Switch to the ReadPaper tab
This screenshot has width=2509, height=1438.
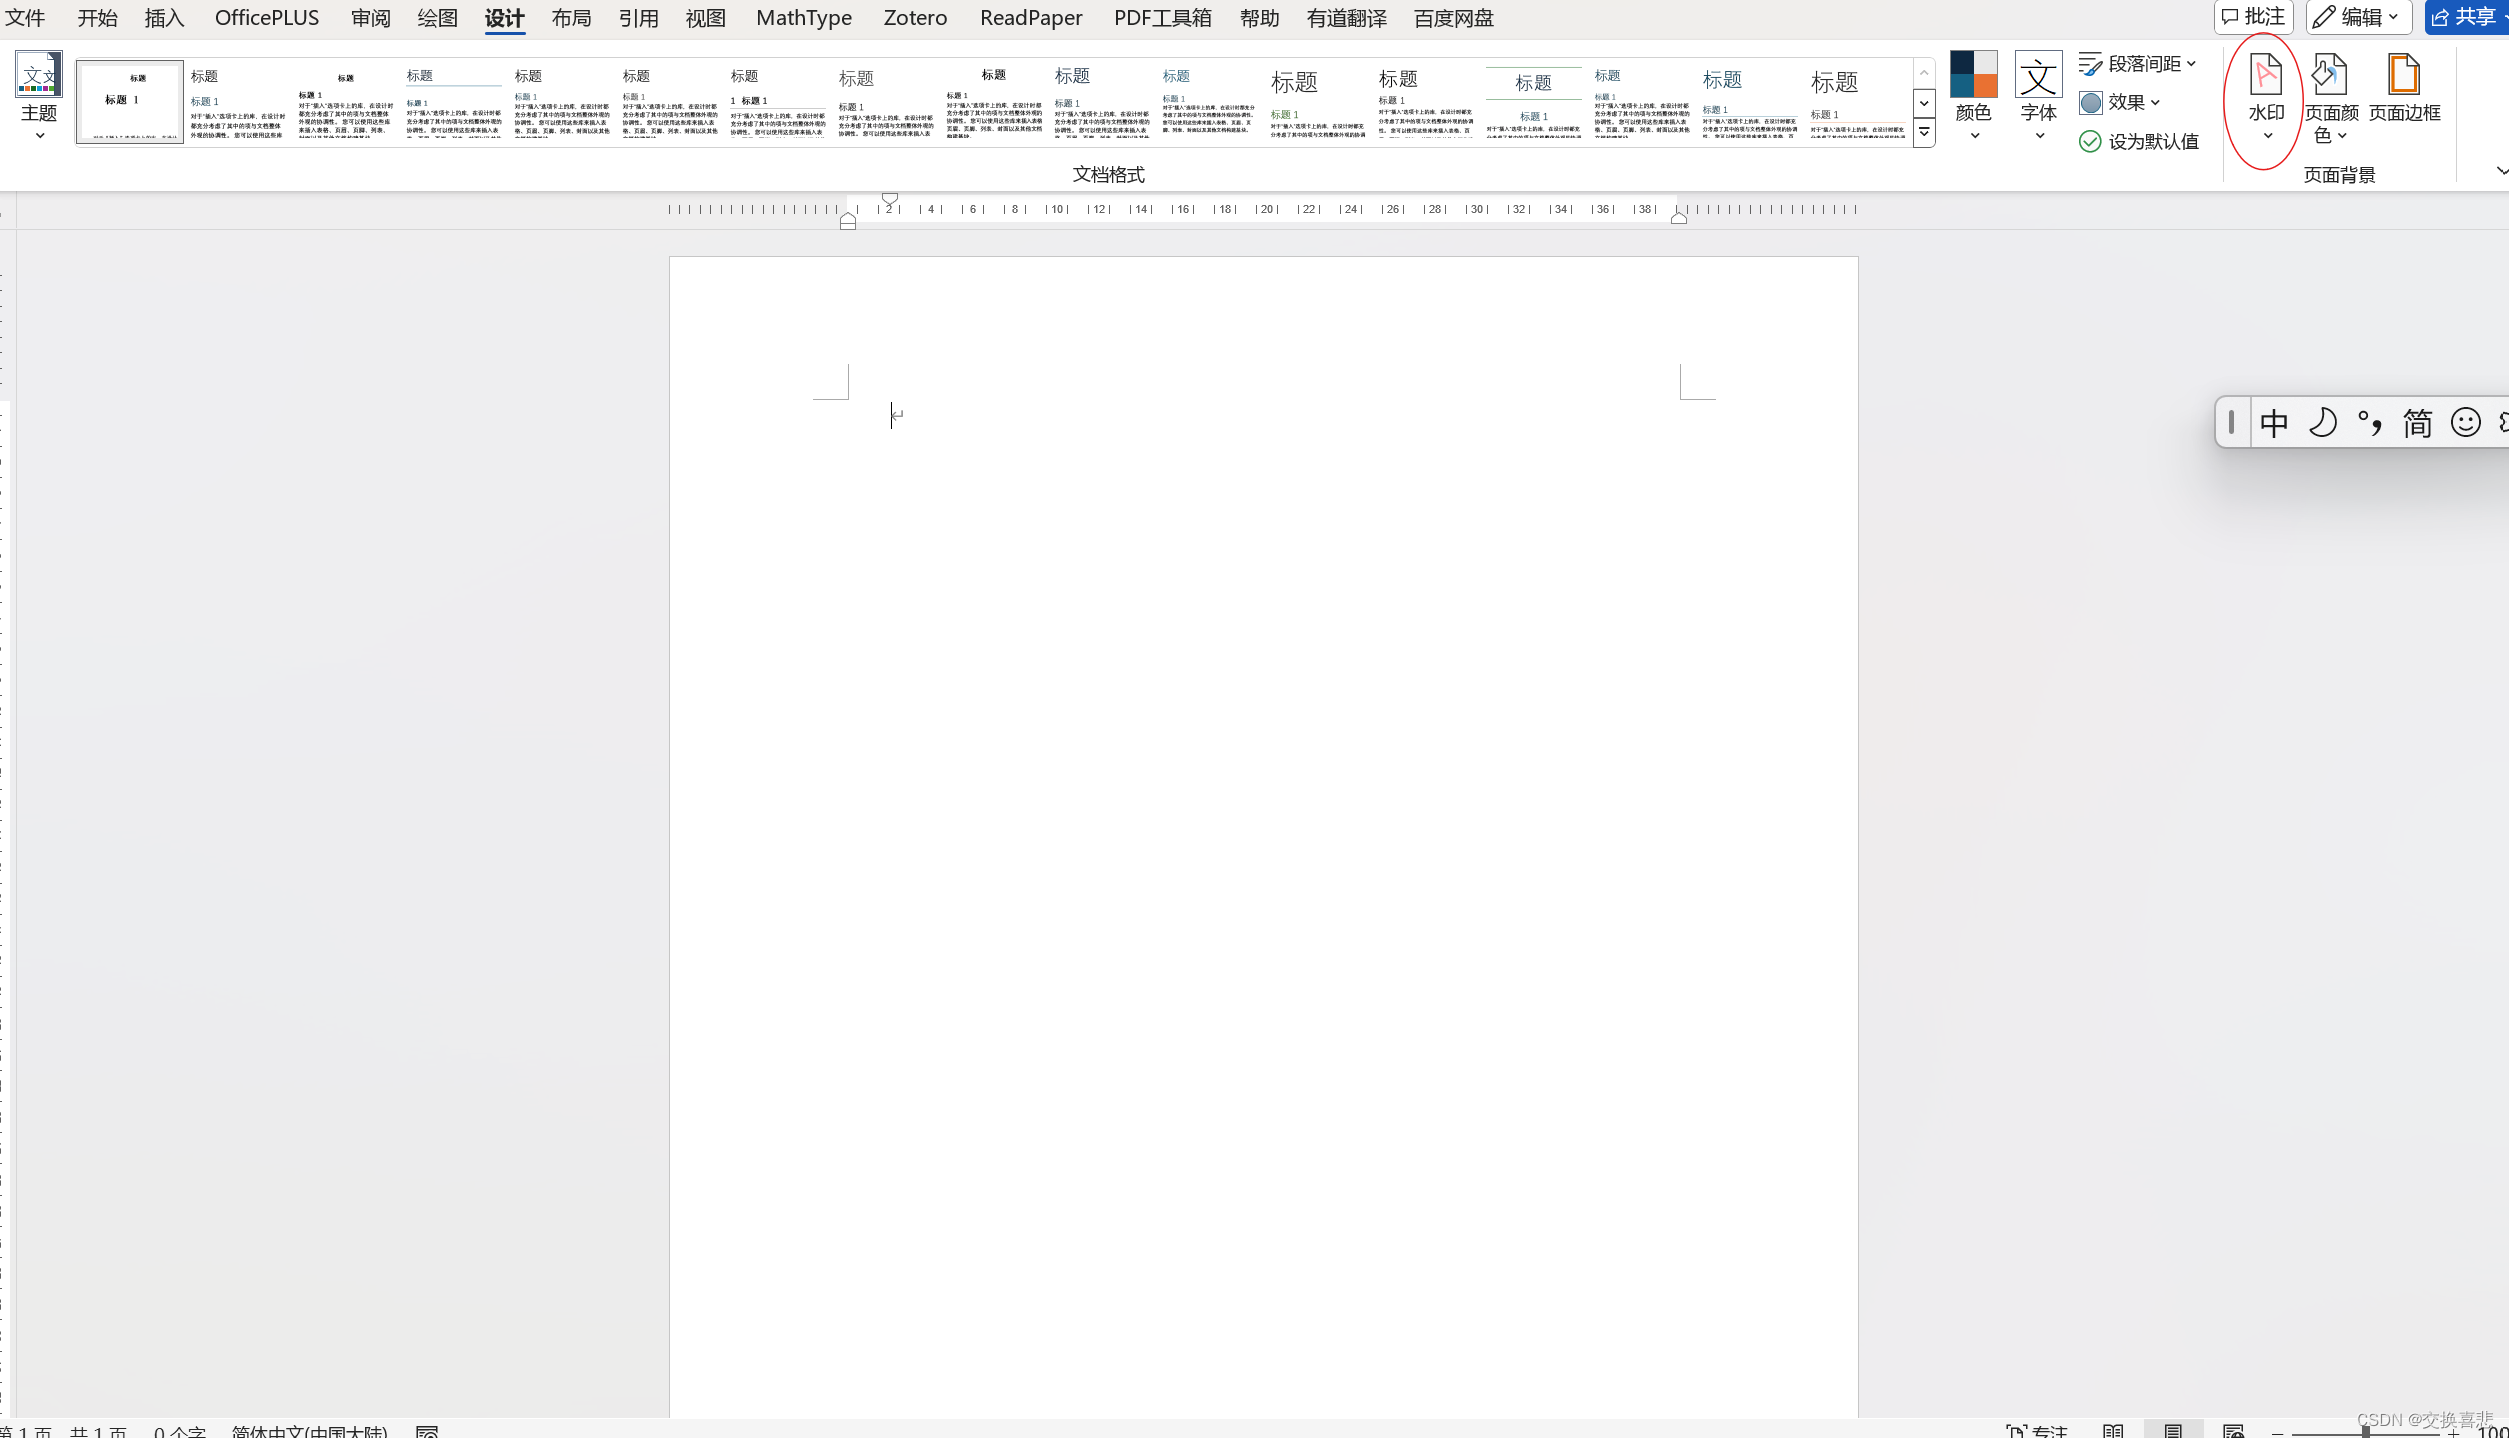pyautogui.click(x=1031, y=18)
